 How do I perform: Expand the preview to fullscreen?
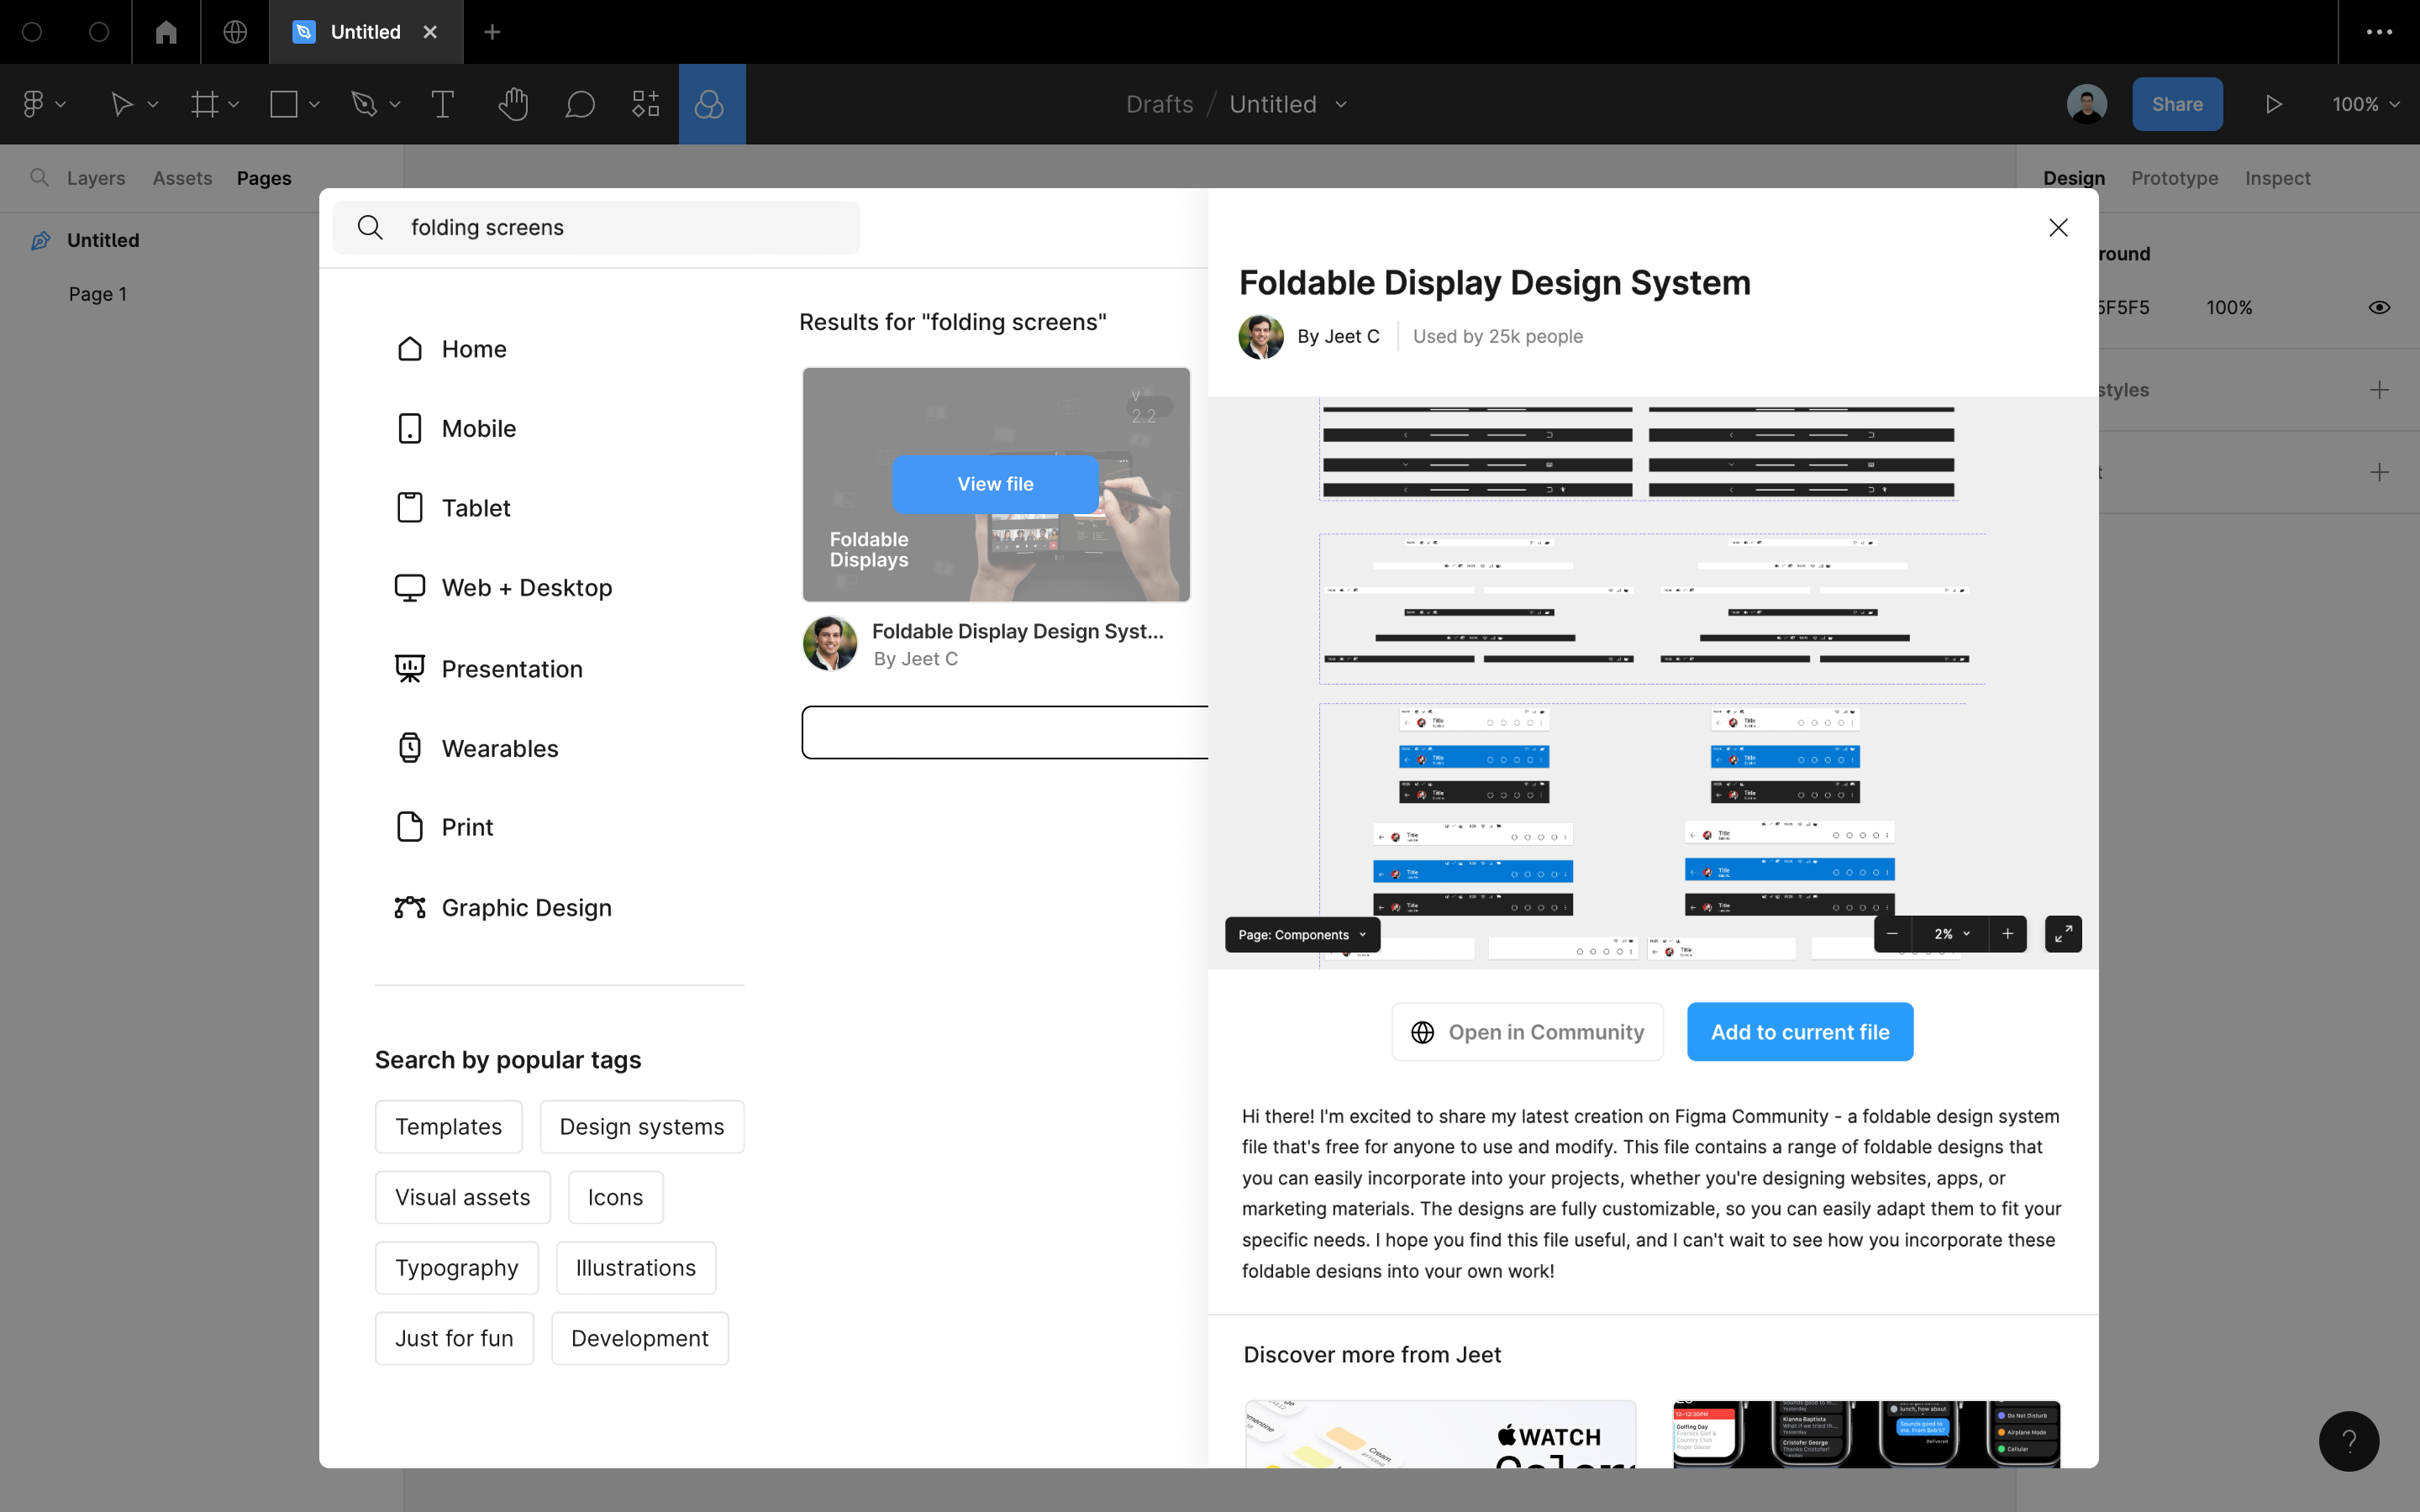[x=2063, y=934]
